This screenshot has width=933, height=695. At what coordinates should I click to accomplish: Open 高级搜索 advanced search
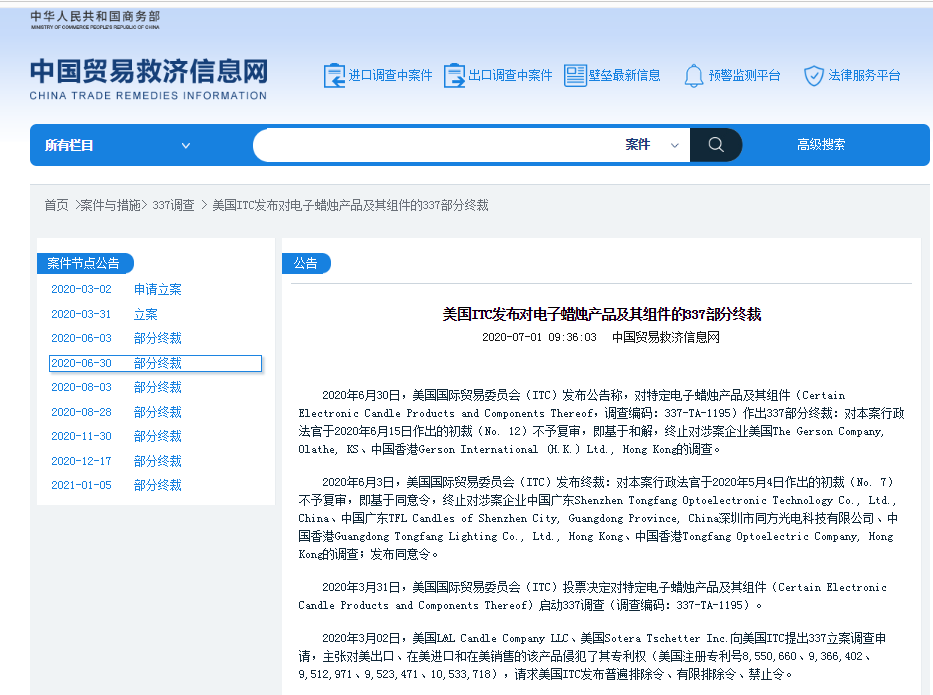821,145
